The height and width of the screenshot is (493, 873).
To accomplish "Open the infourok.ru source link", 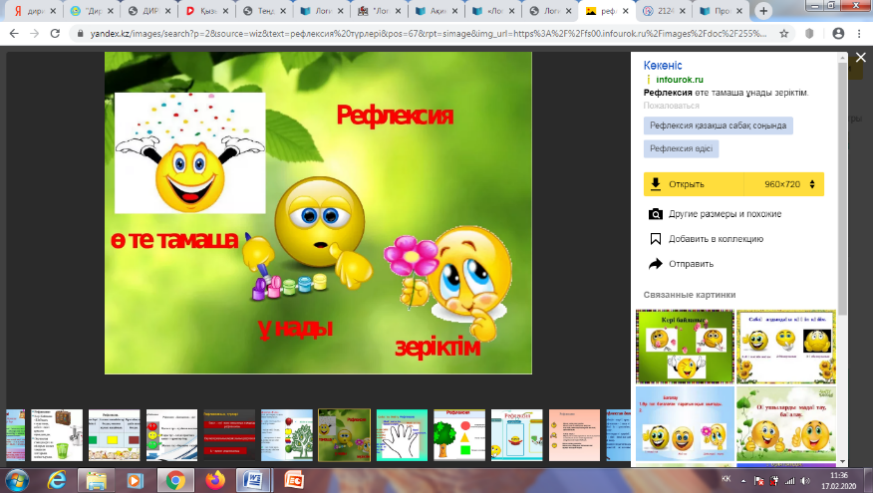I will [679, 80].
